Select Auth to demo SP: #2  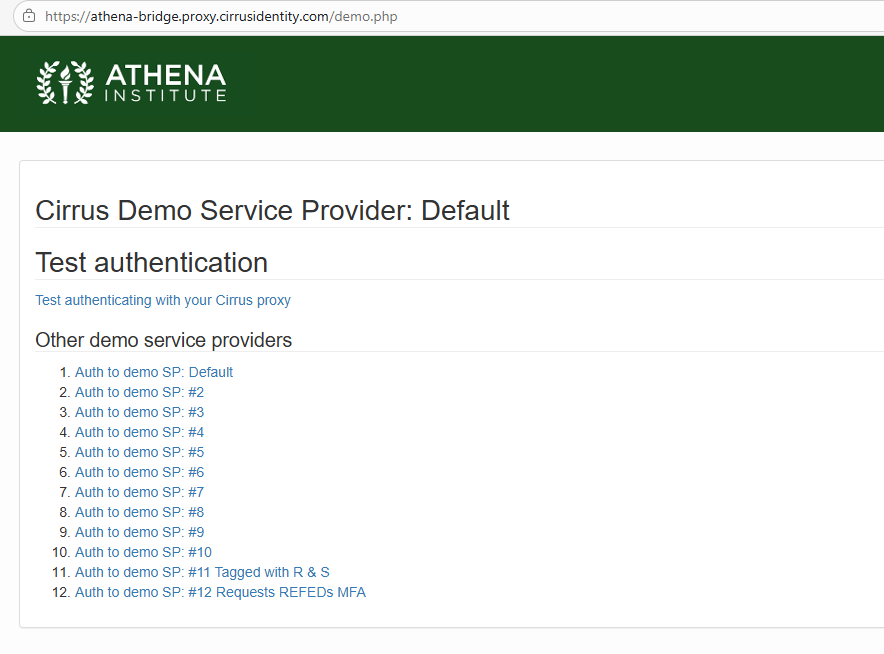tap(139, 392)
